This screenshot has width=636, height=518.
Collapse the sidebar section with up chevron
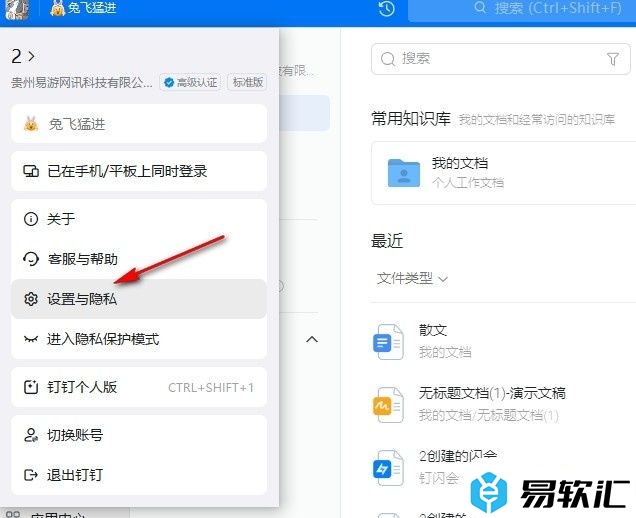(312, 339)
